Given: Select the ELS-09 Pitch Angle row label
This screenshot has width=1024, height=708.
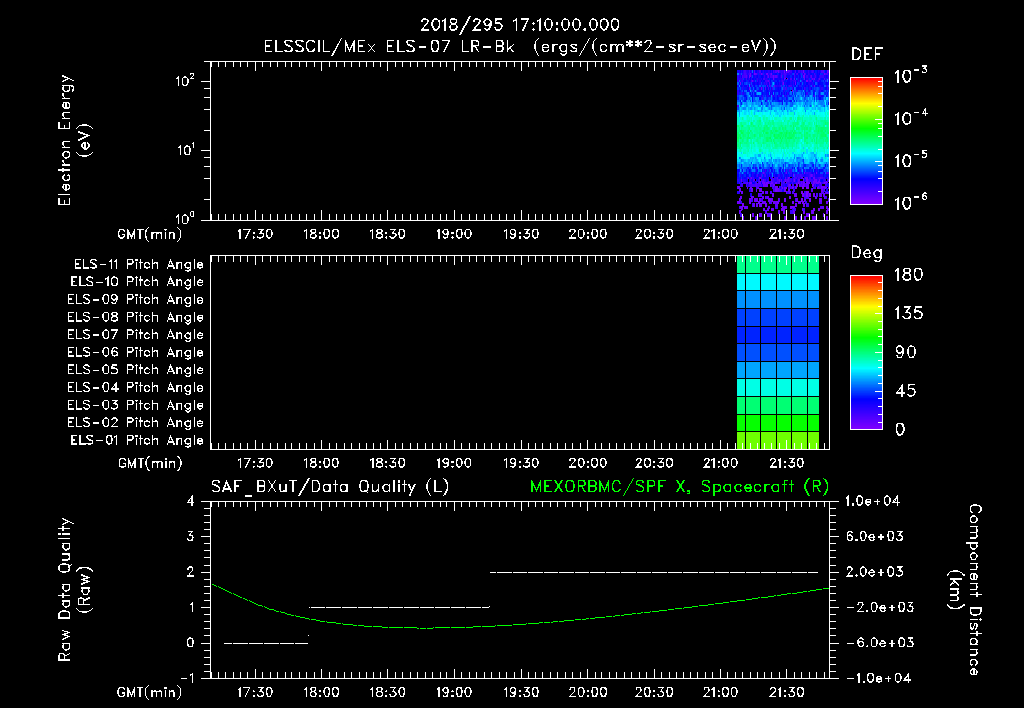Looking at the screenshot, I should click(x=135, y=300).
